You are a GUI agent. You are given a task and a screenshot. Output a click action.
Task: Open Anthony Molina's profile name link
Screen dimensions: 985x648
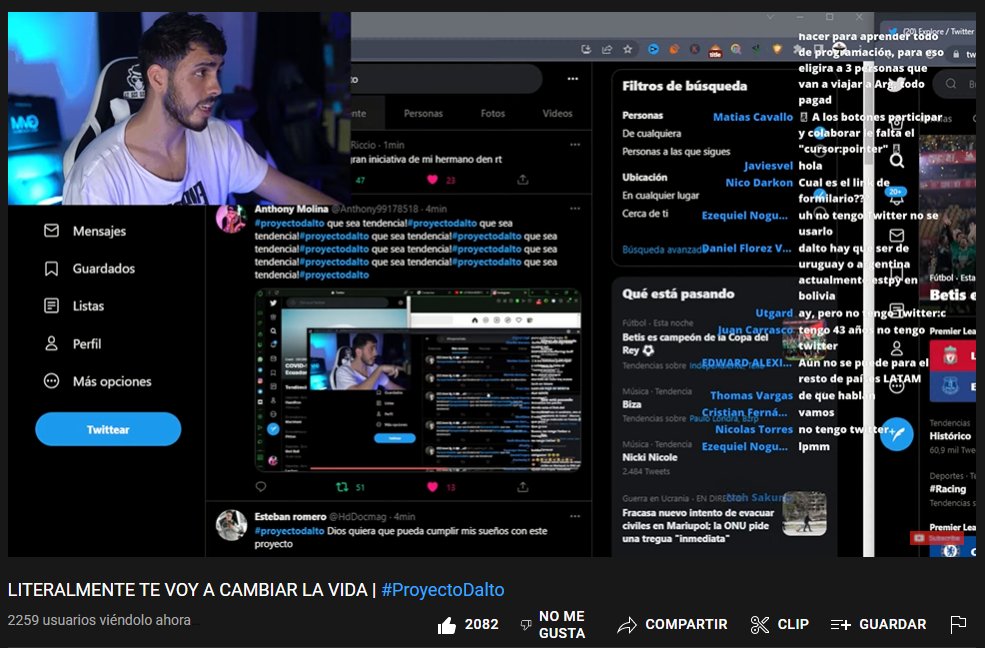tap(291, 208)
